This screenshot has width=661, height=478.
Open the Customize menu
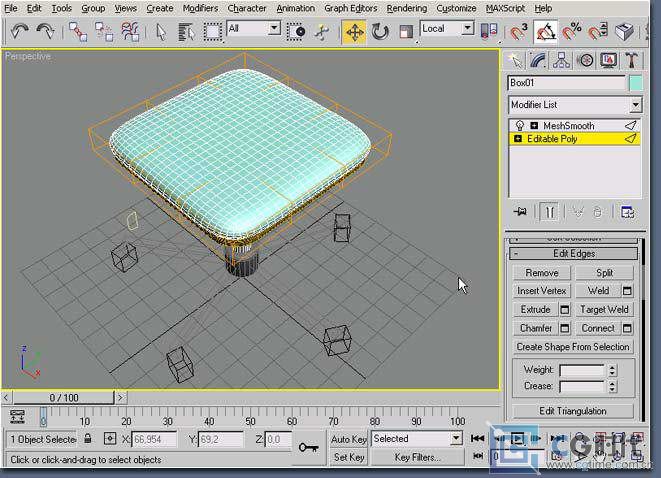click(456, 8)
